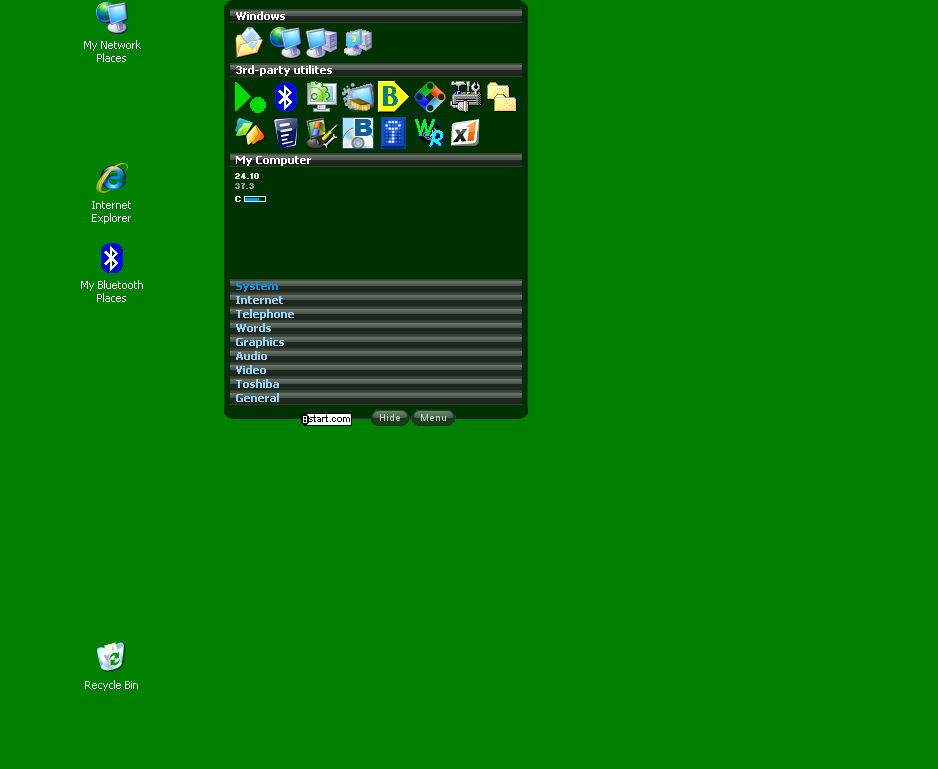938x769 pixels.
Task: Select the Toshiba category
Action: (376, 384)
